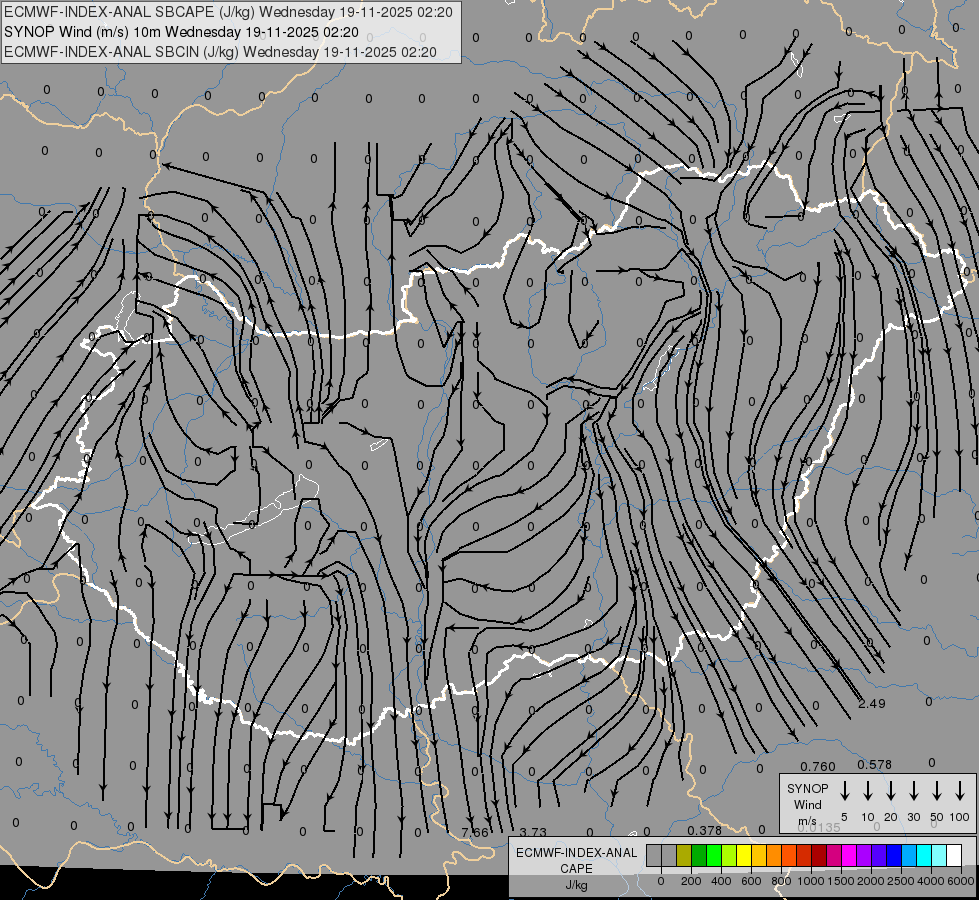Click the '30' speed label in wind legend
The width and height of the screenshot is (979, 900).
pos(914,817)
